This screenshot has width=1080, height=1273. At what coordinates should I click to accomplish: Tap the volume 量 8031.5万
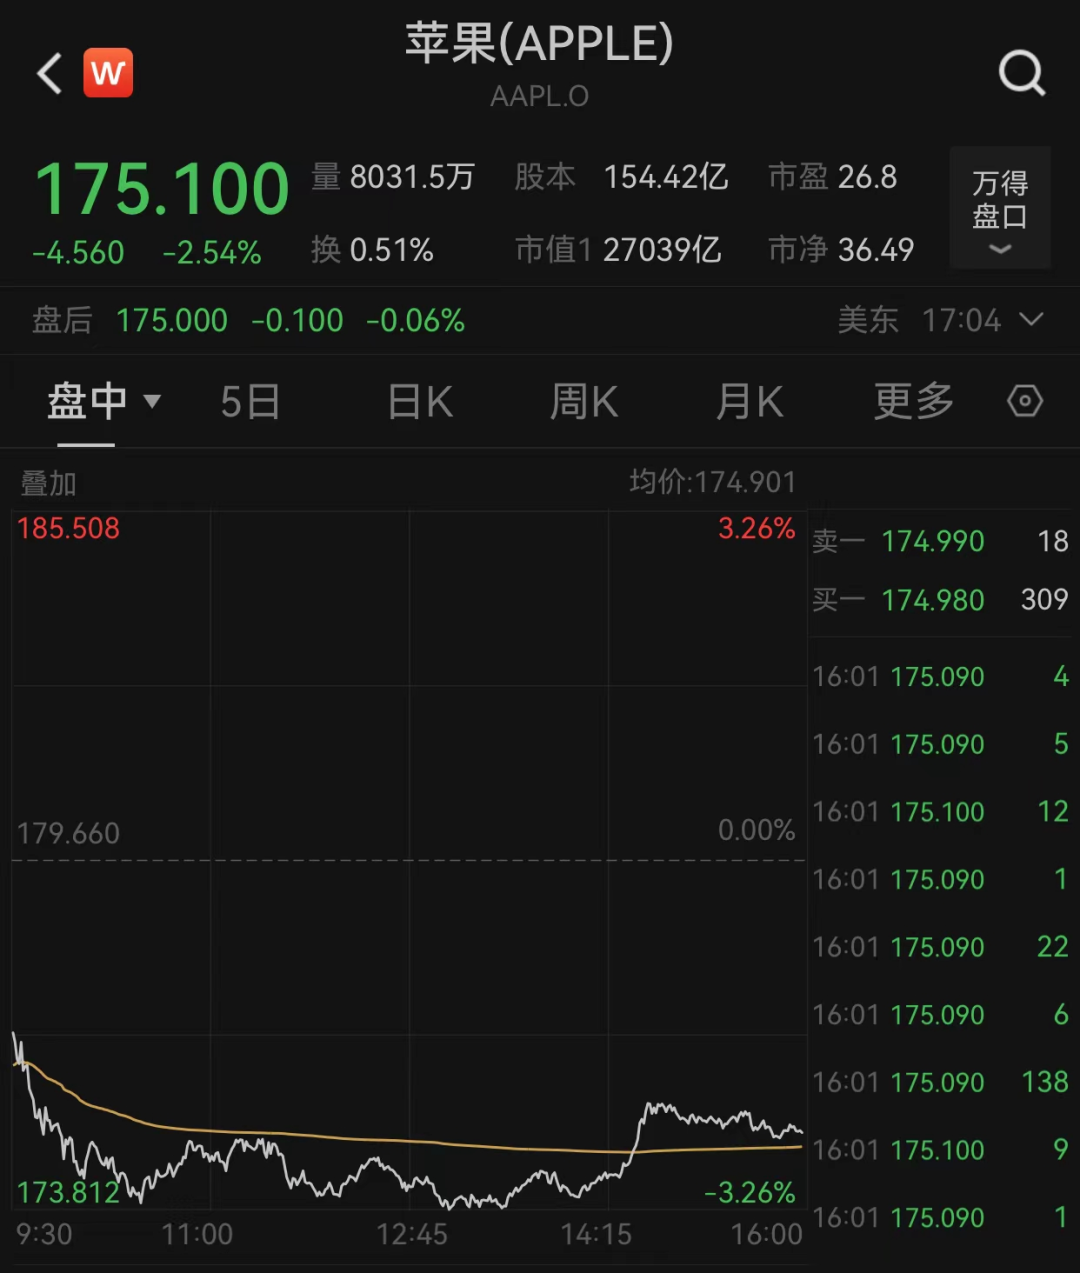(x=393, y=177)
